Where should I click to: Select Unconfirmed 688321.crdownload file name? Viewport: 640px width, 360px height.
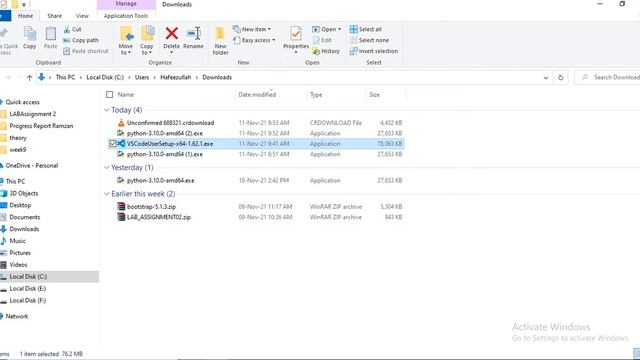click(x=170, y=122)
